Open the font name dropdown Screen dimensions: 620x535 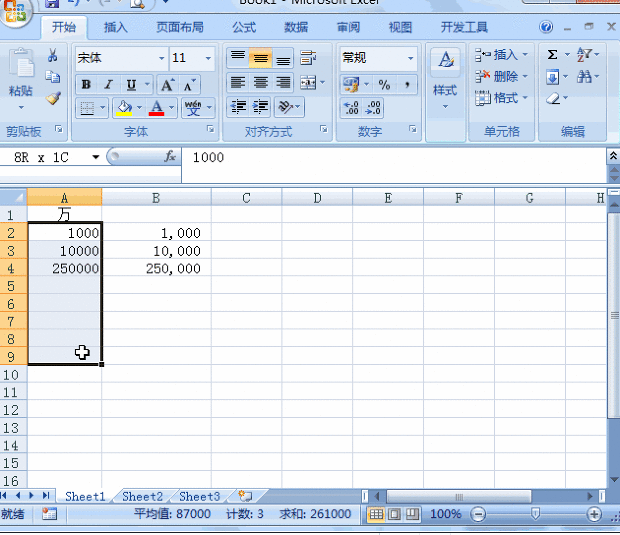tap(161, 58)
